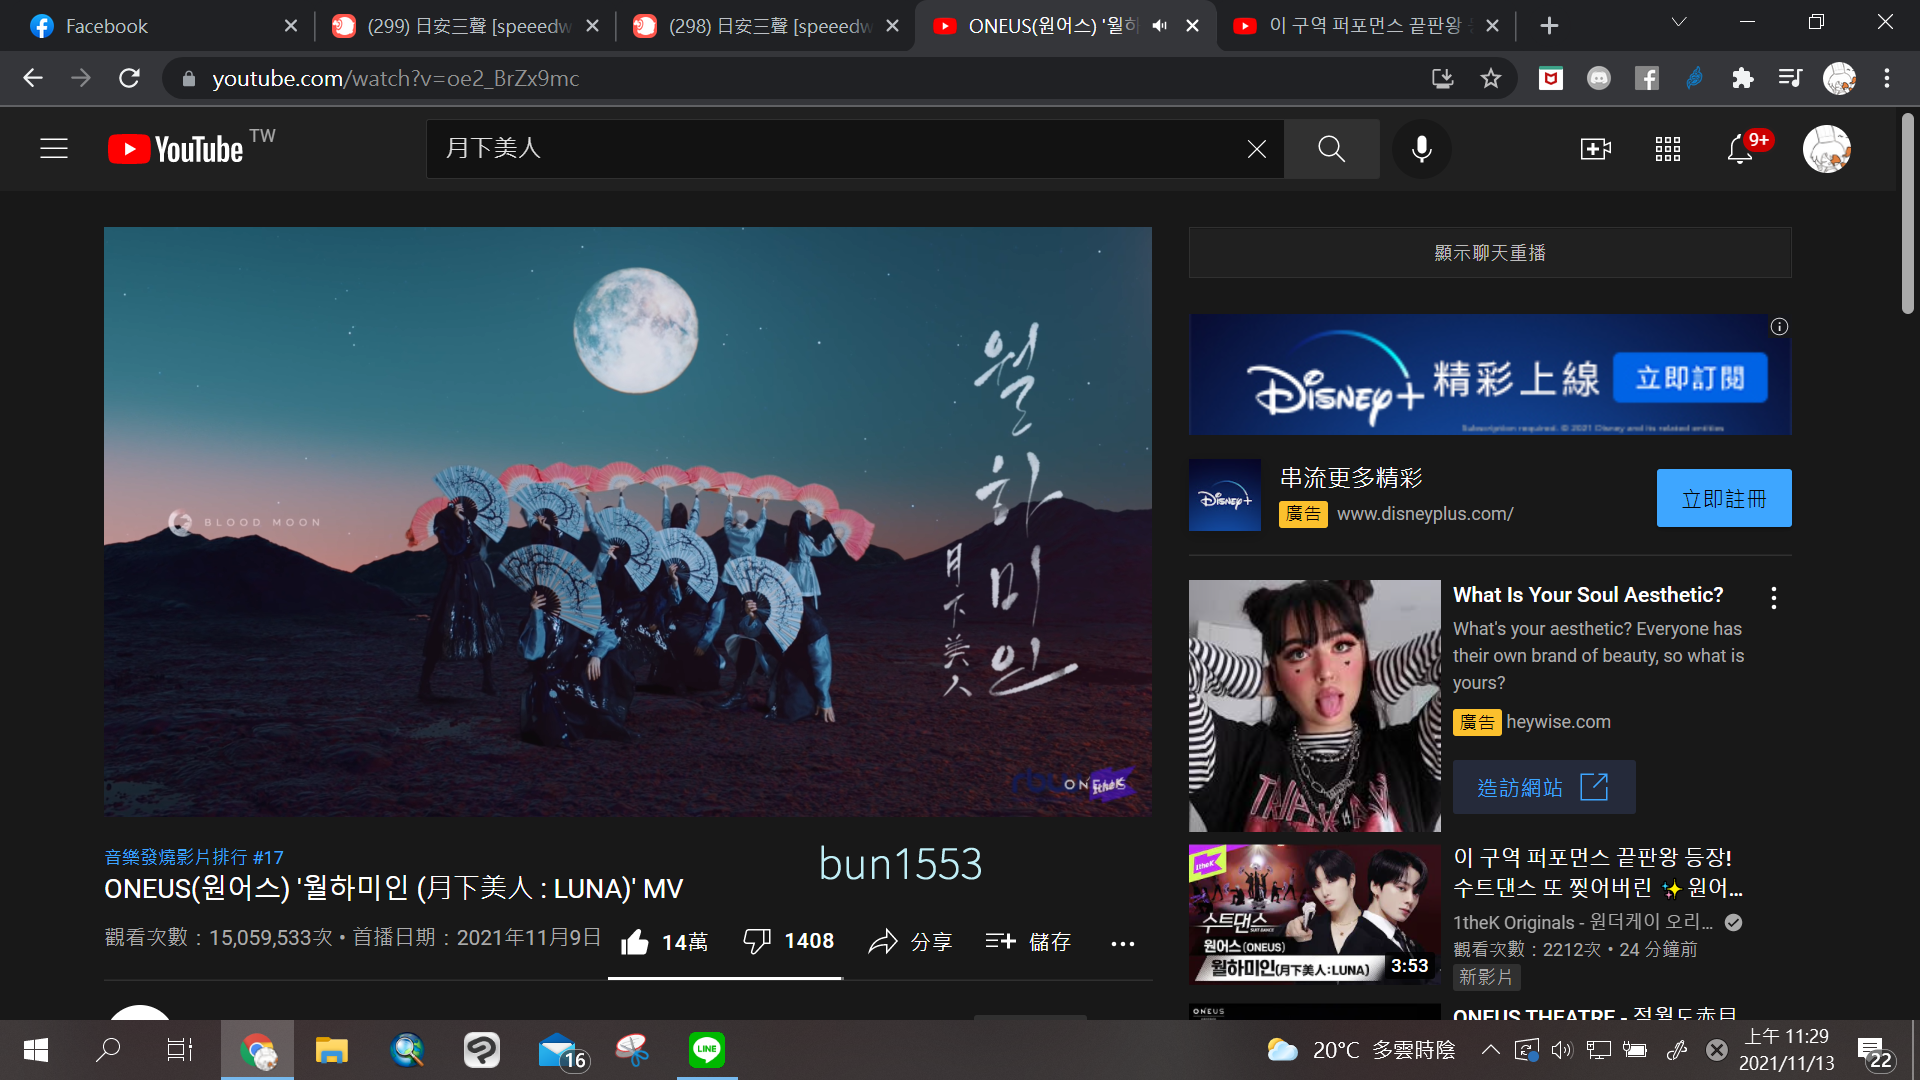This screenshot has width=1920, height=1080.
Task: Open the Windows Start menu
Action: (36, 1050)
